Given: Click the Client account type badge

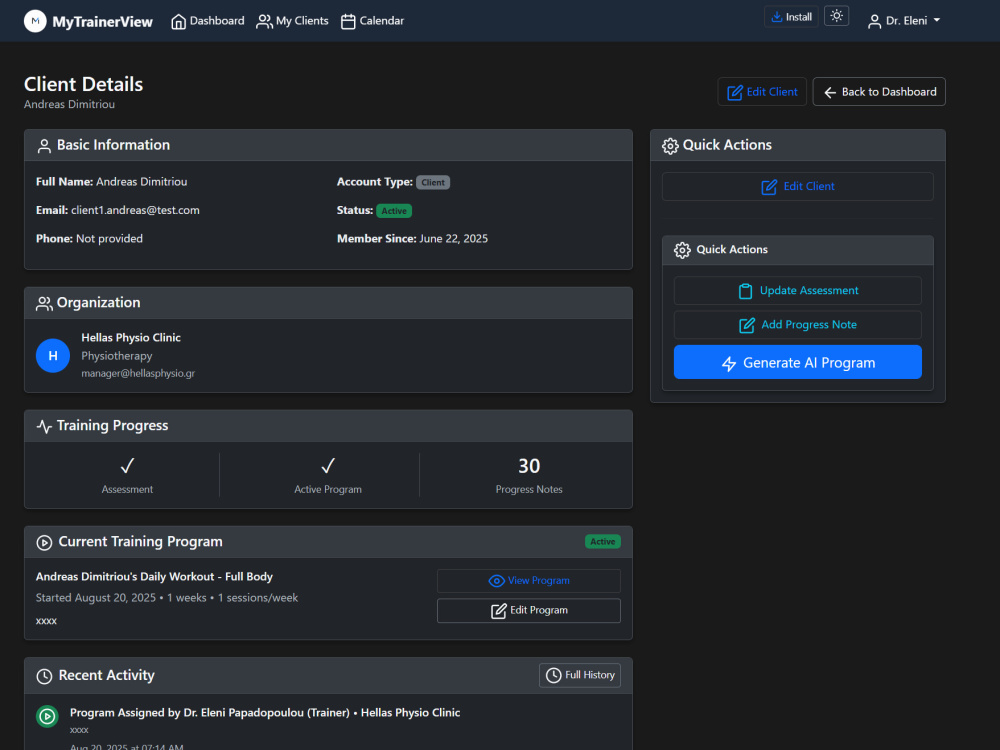Looking at the screenshot, I should (433, 182).
